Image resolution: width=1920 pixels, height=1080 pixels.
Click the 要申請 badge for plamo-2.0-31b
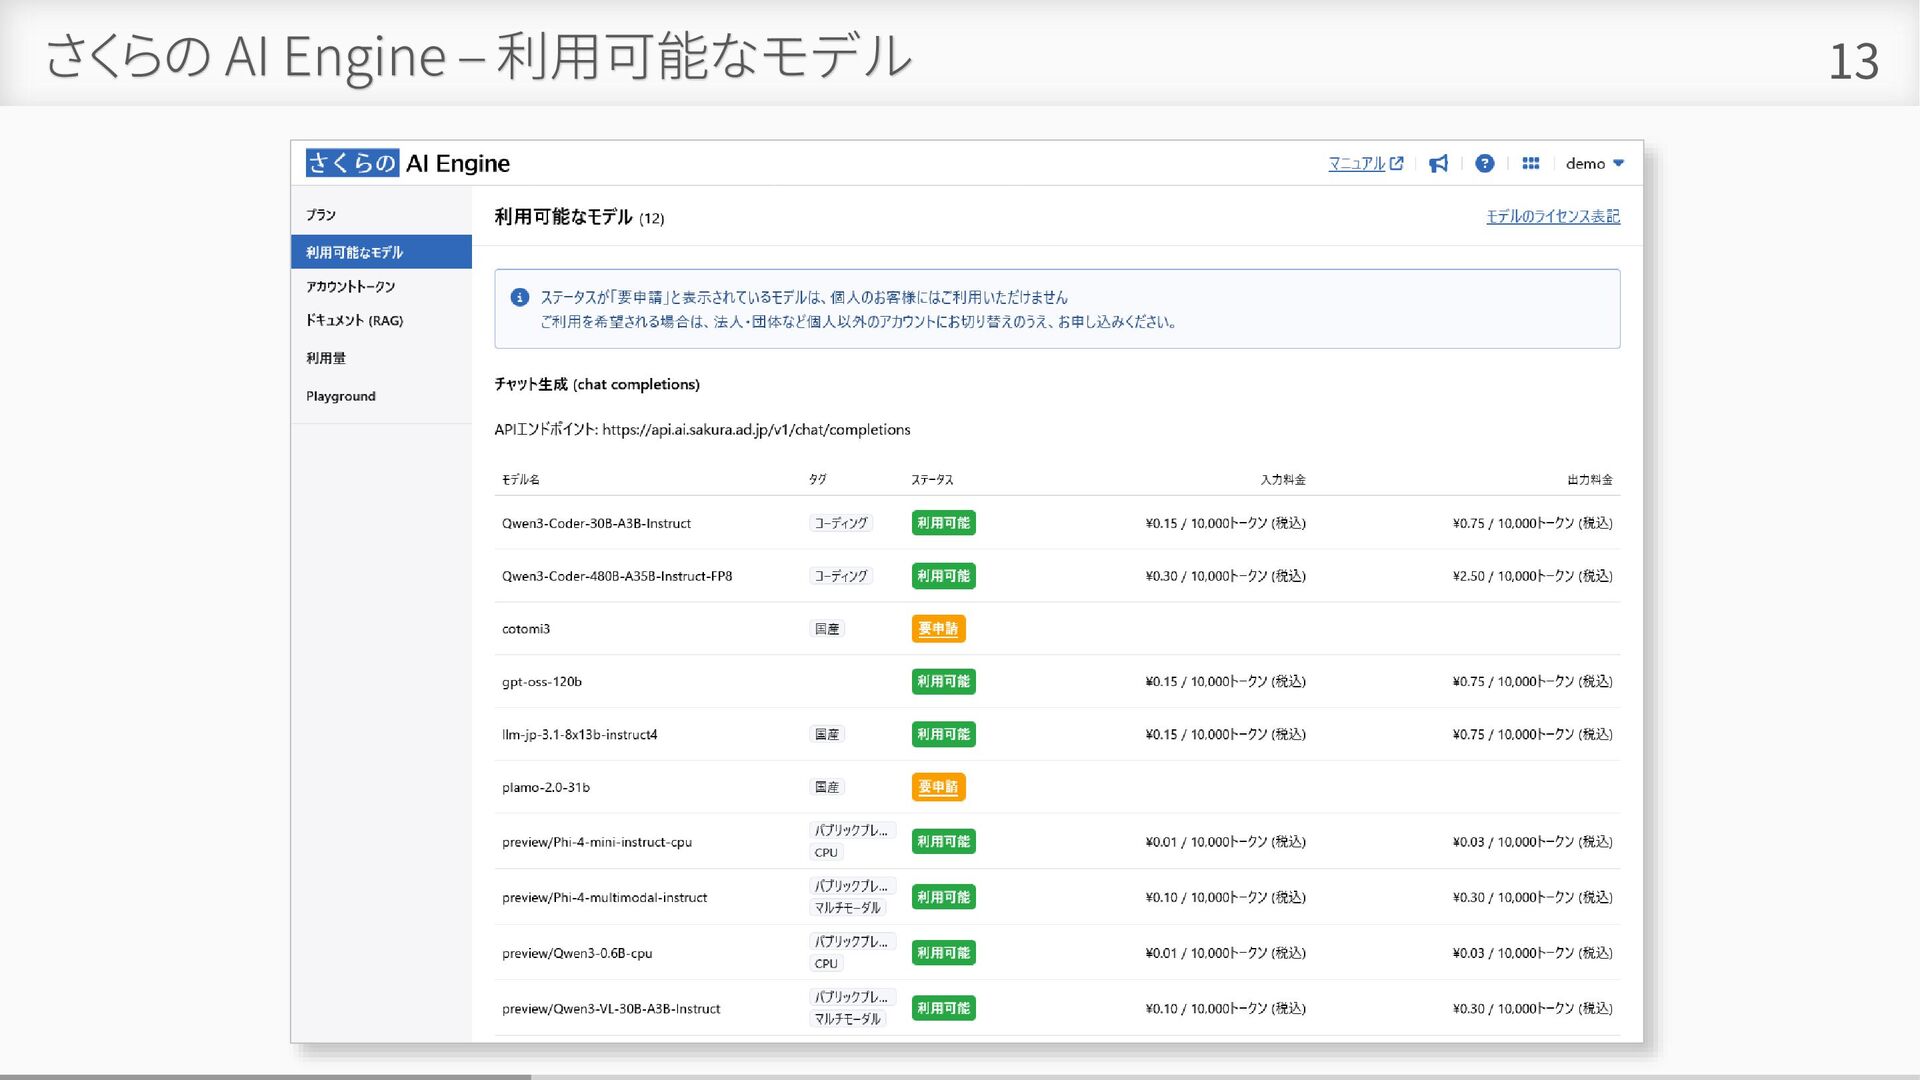point(938,787)
